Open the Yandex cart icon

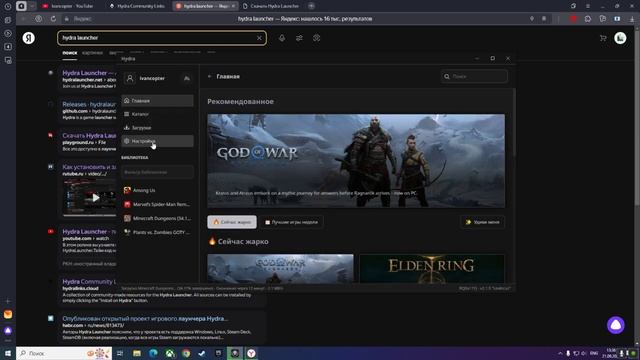(x=603, y=38)
